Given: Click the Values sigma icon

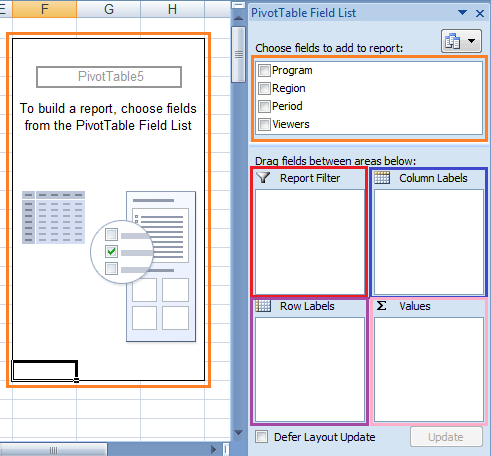Looking at the screenshot, I should click(382, 306).
